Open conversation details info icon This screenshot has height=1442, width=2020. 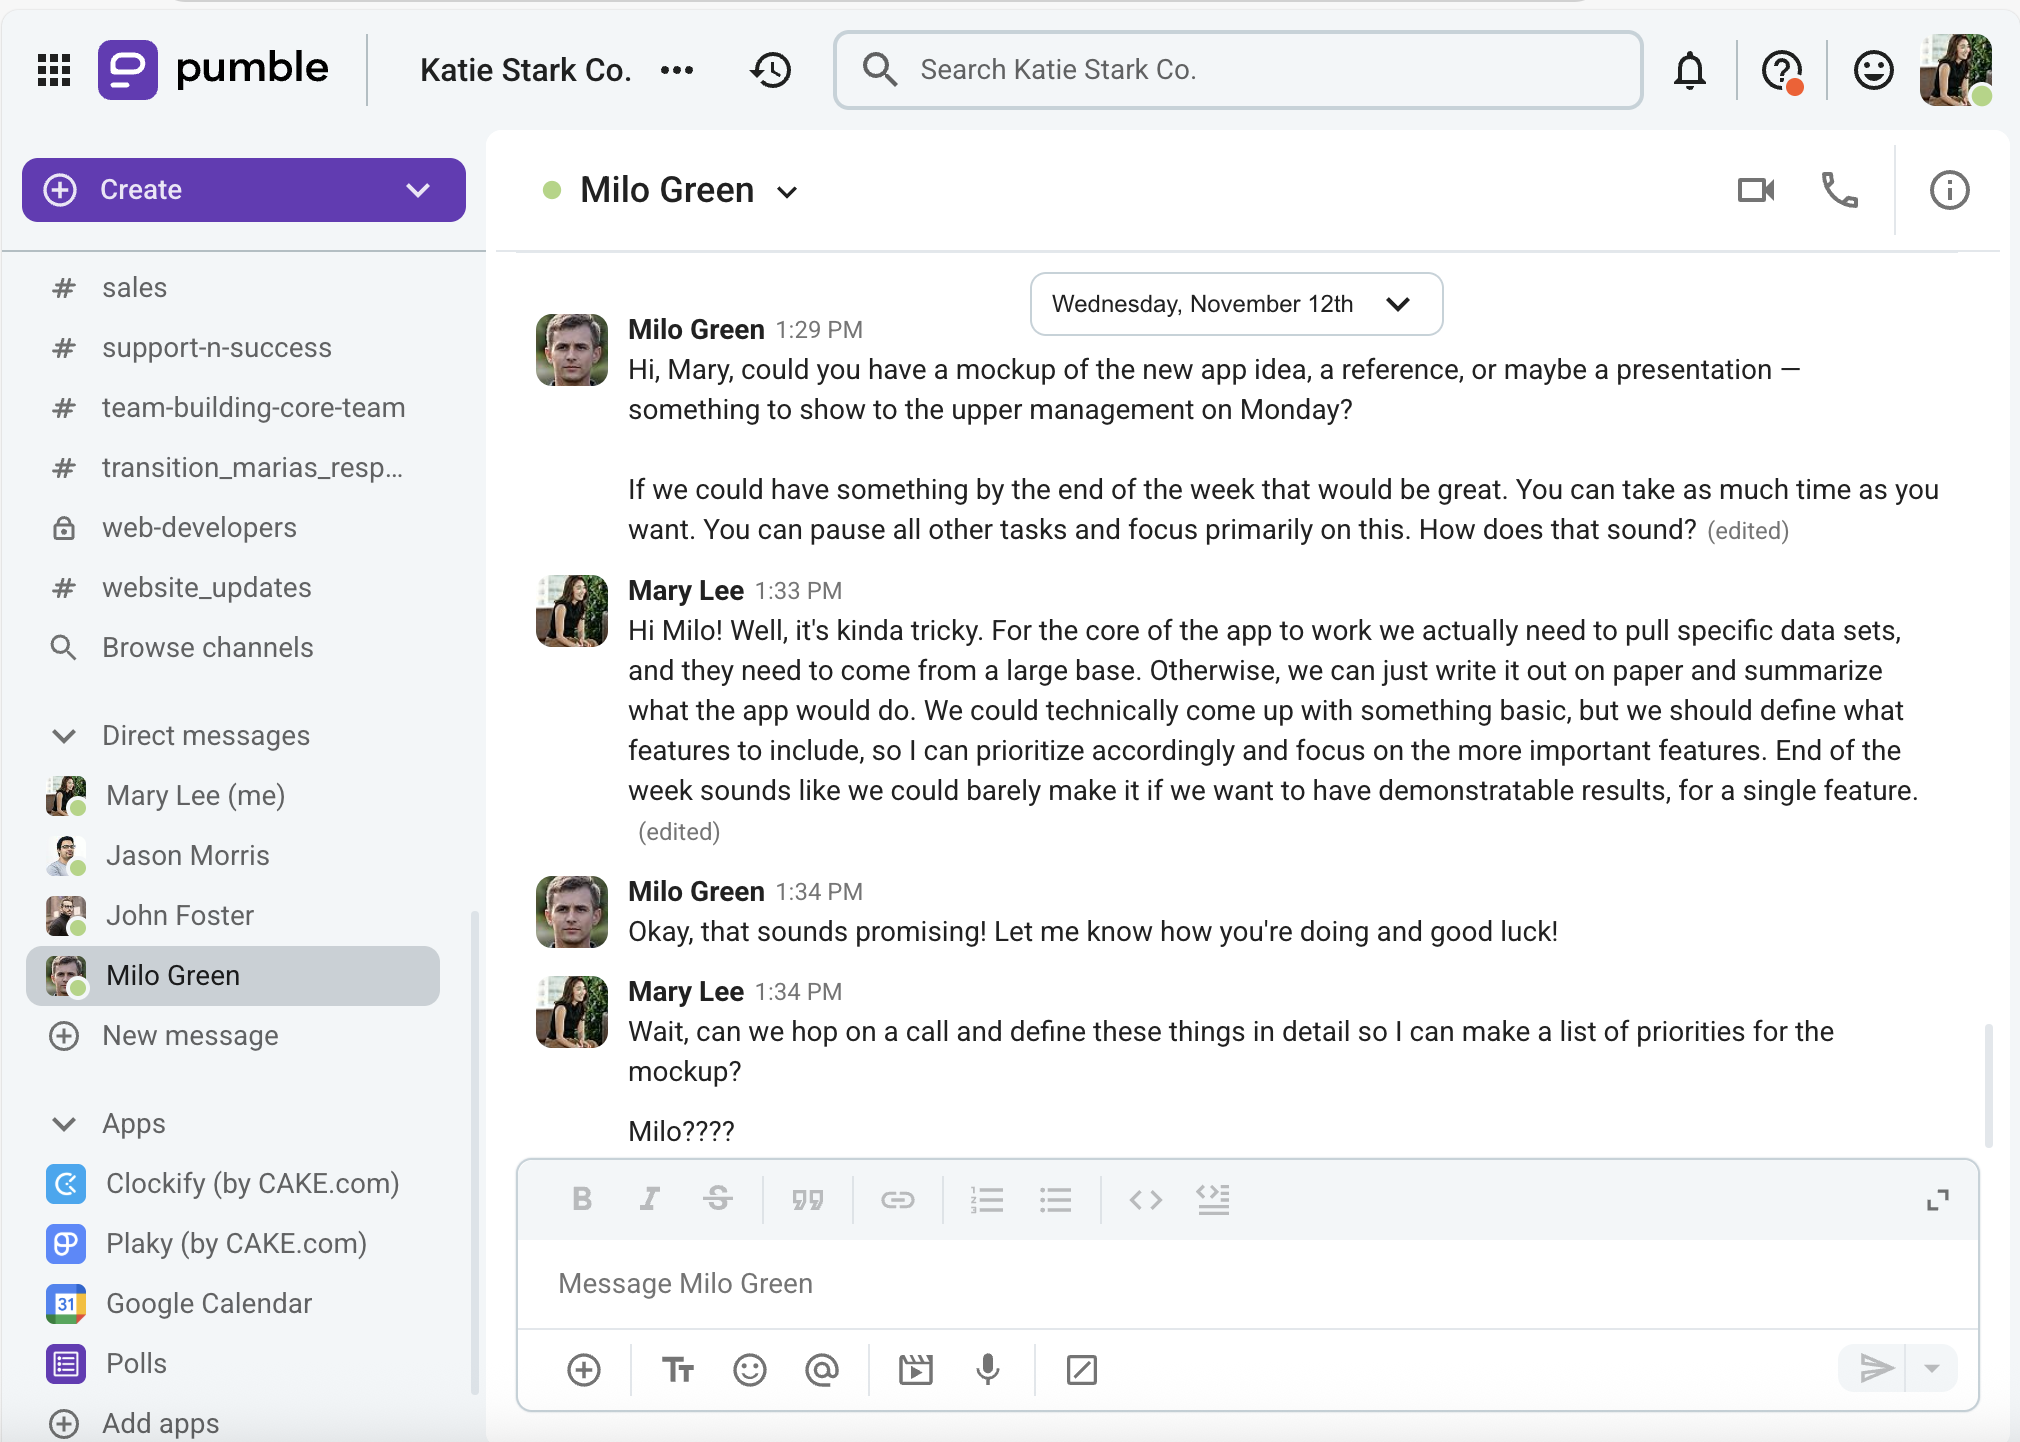[x=1948, y=190]
